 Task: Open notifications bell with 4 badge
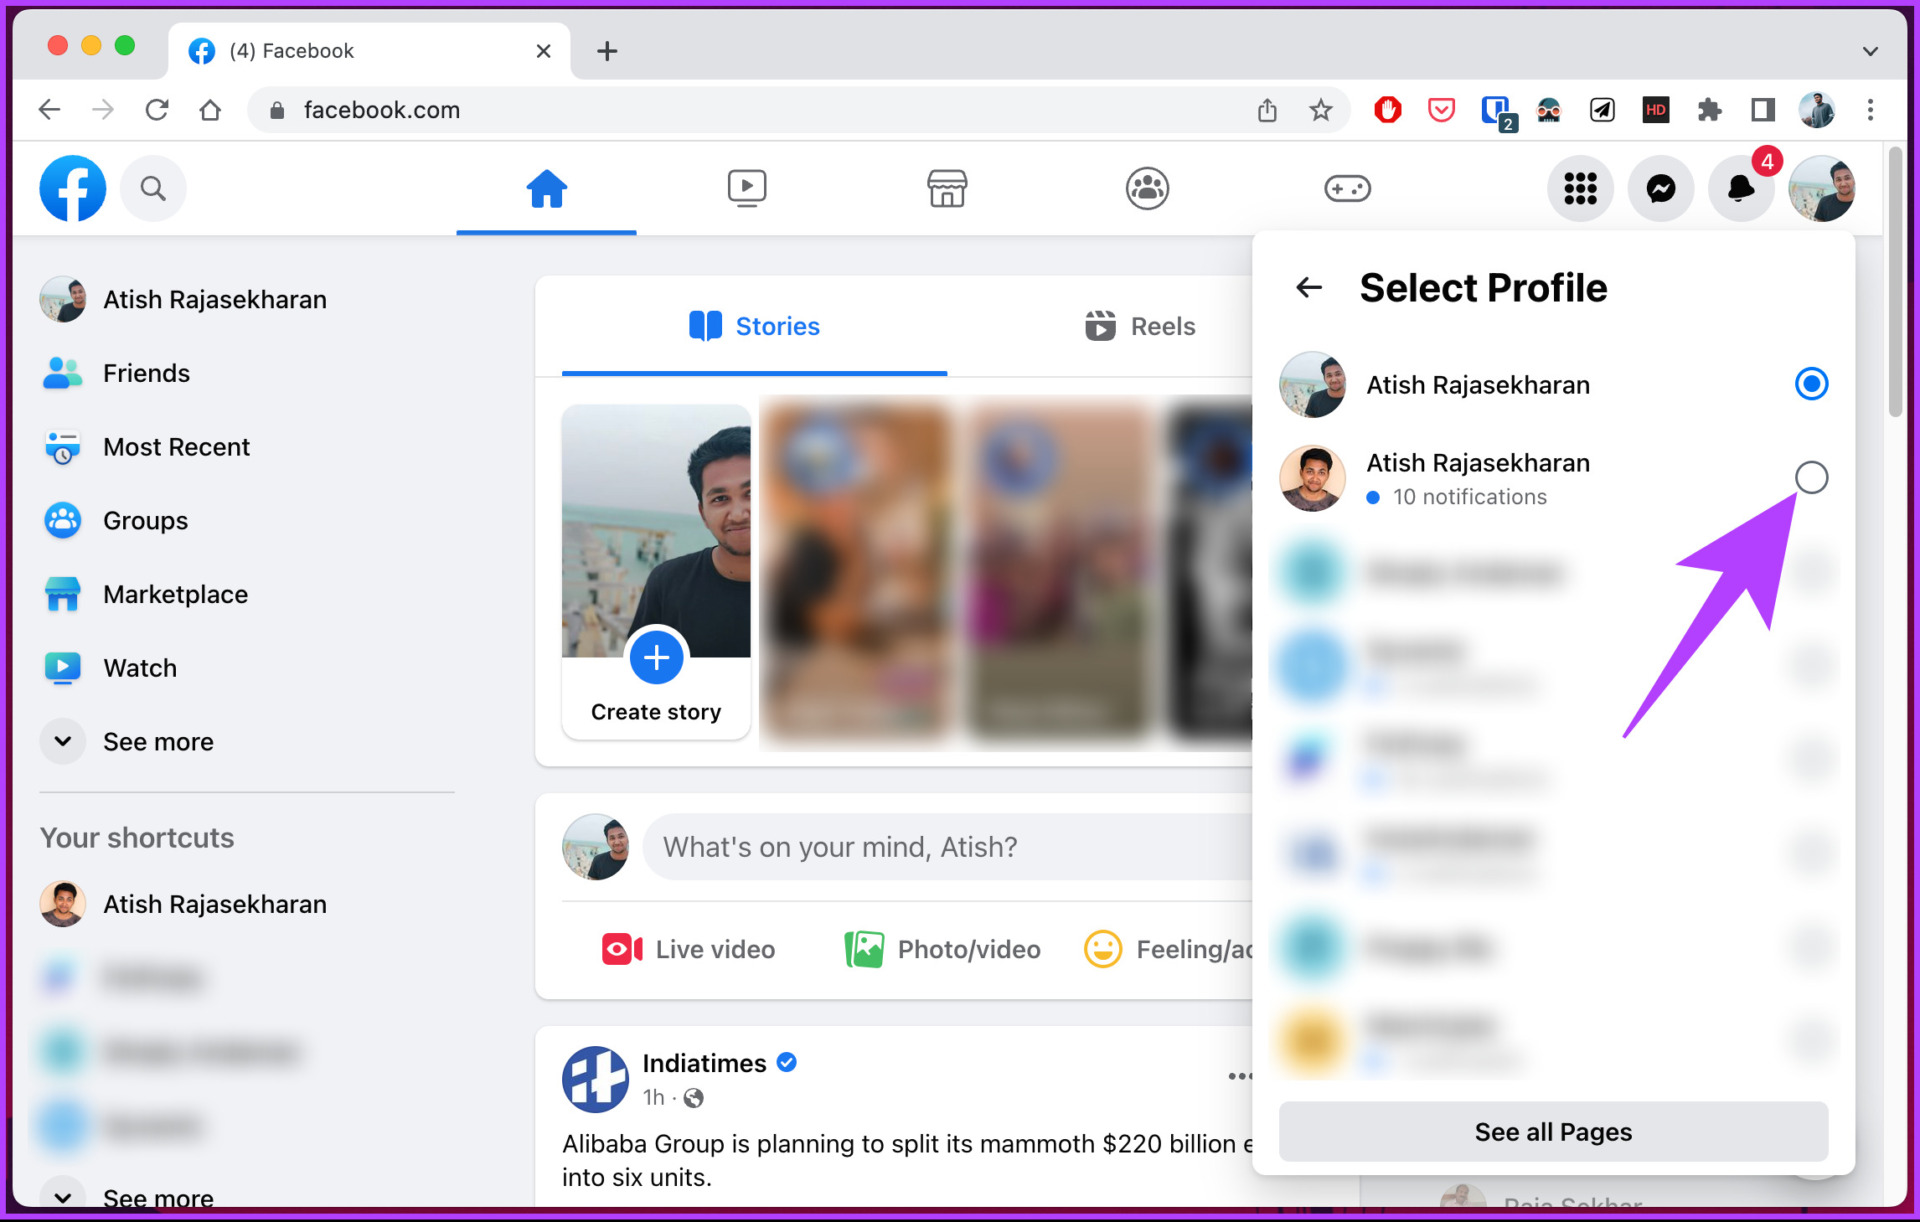pyautogui.click(x=1741, y=188)
